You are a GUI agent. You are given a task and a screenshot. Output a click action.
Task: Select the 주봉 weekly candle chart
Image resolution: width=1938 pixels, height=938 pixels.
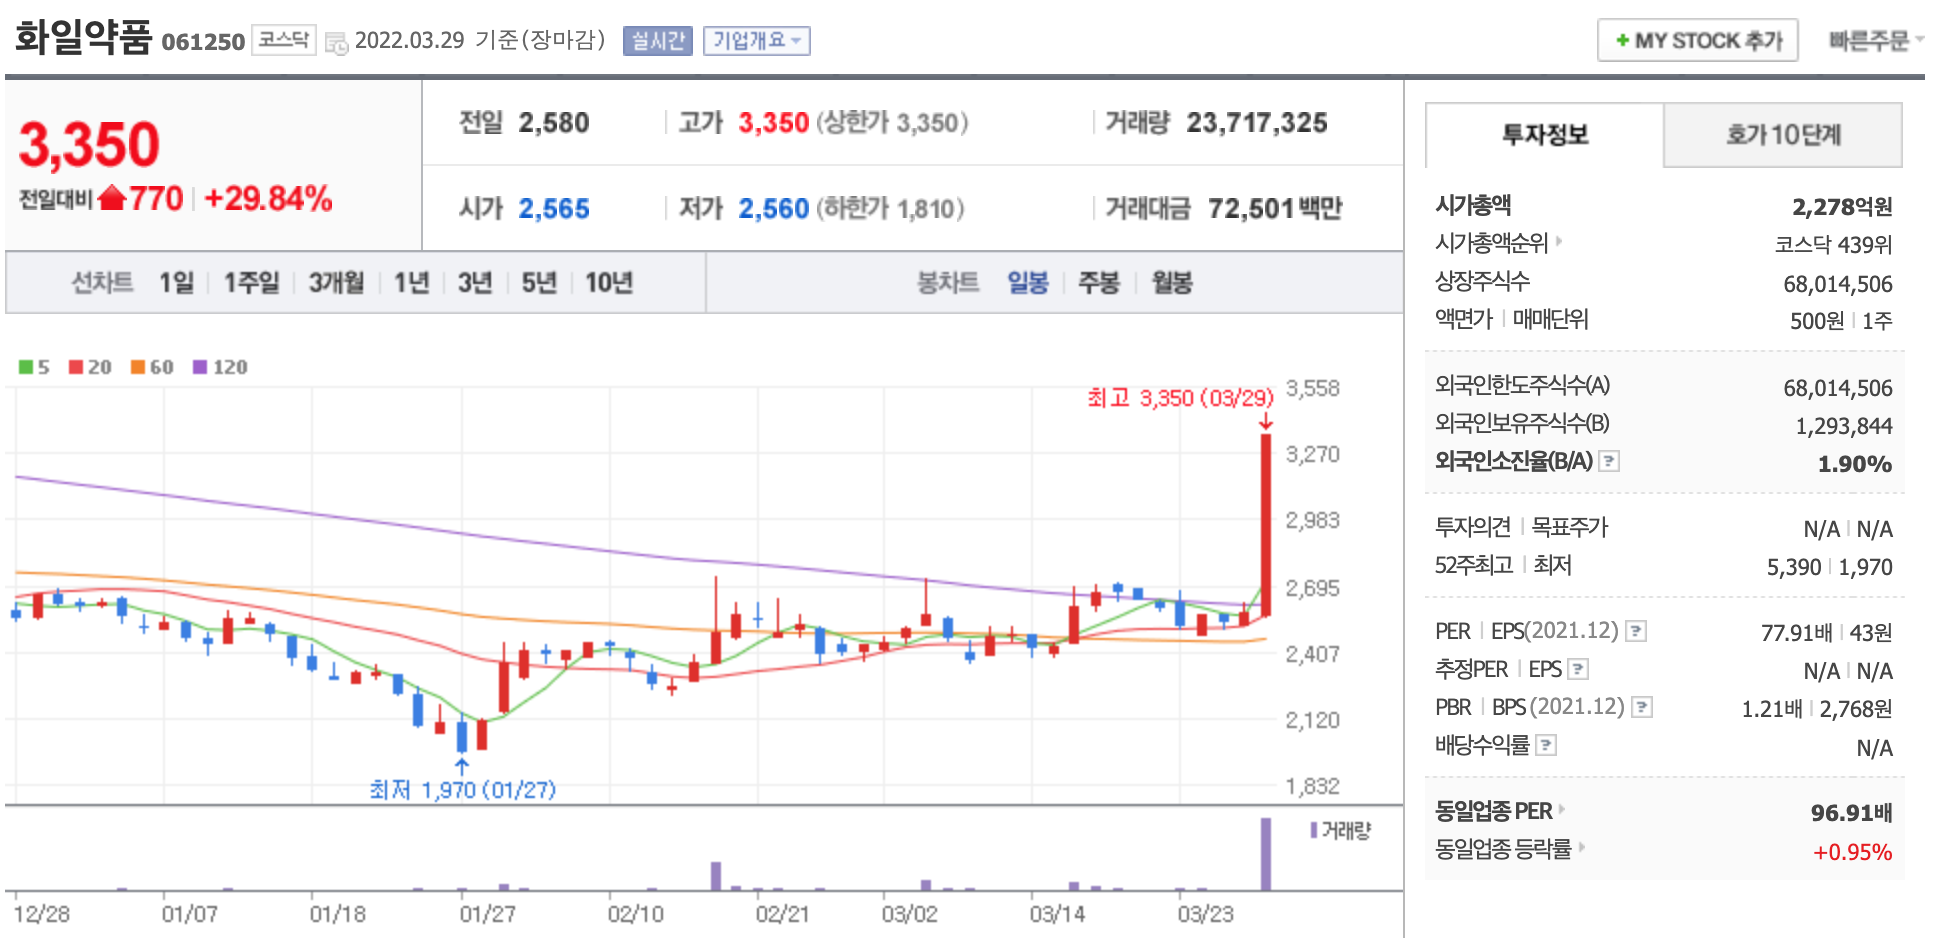[x=1099, y=283]
